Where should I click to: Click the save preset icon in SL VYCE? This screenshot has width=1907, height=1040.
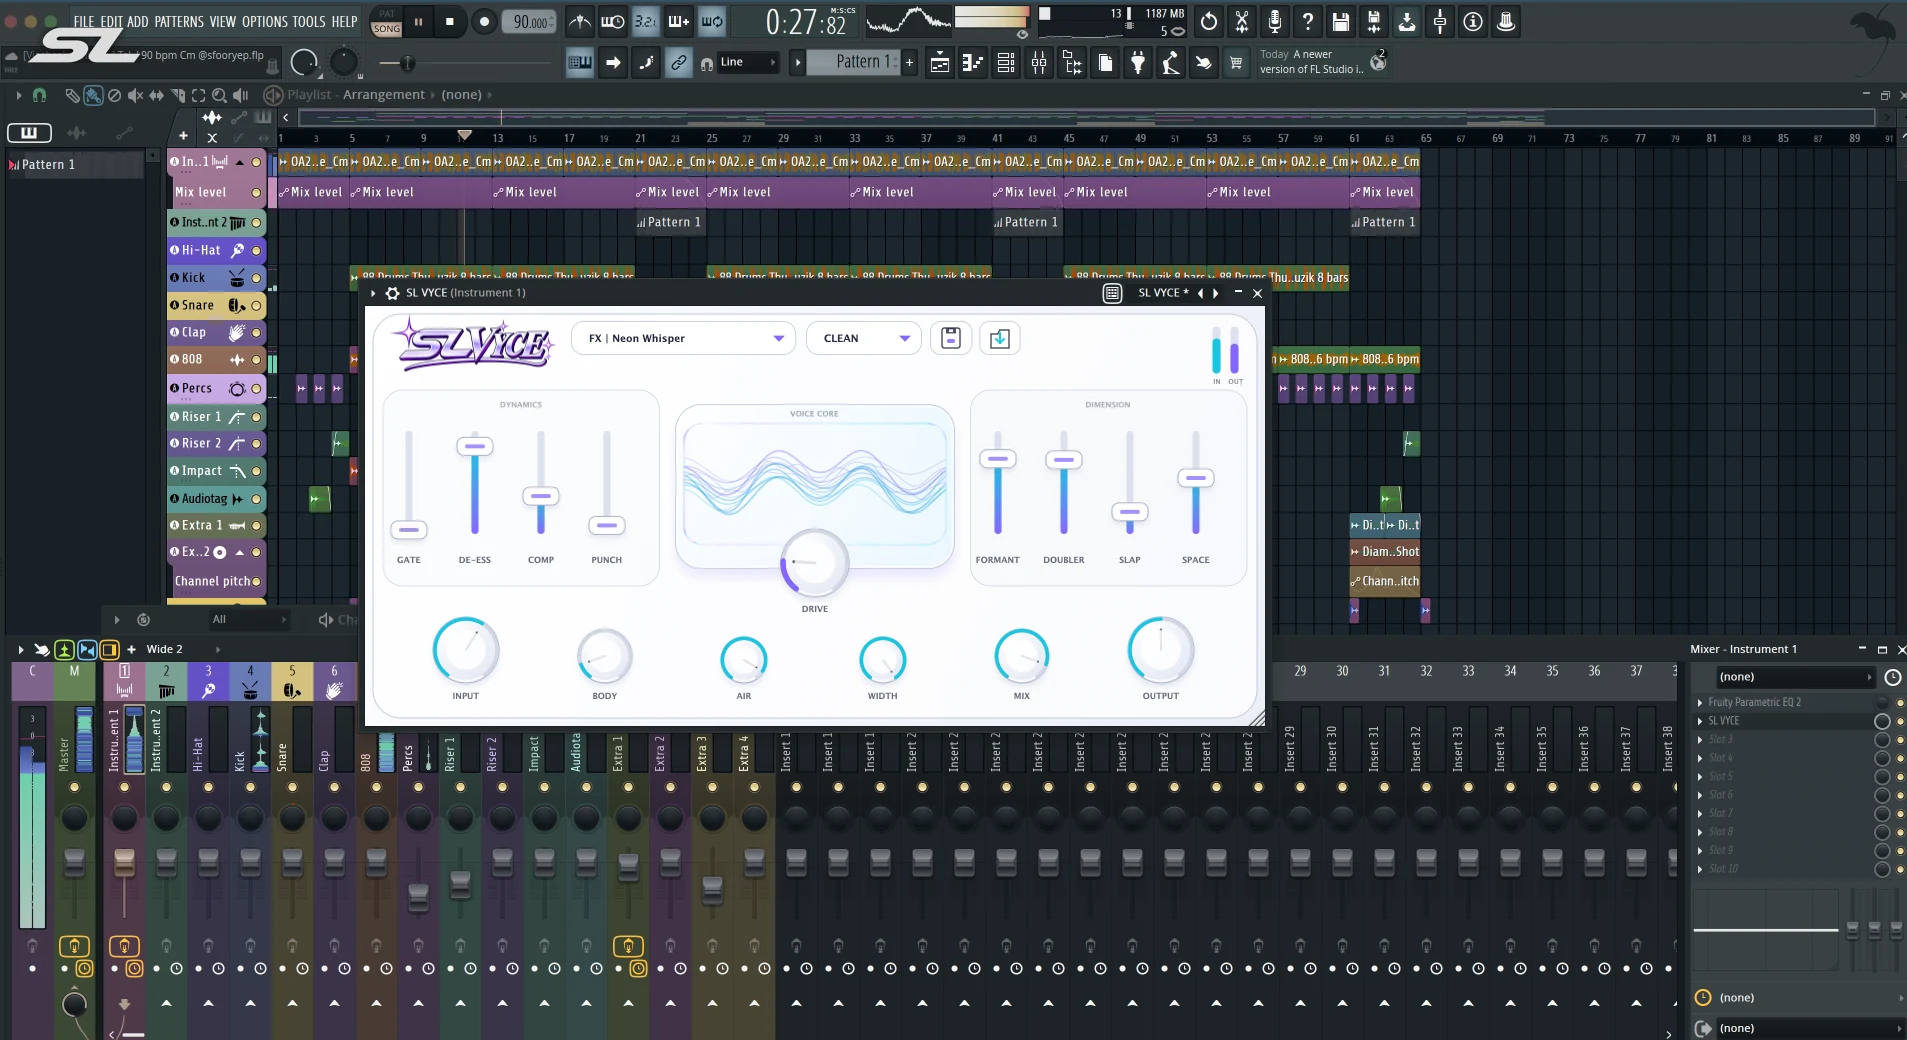point(951,338)
